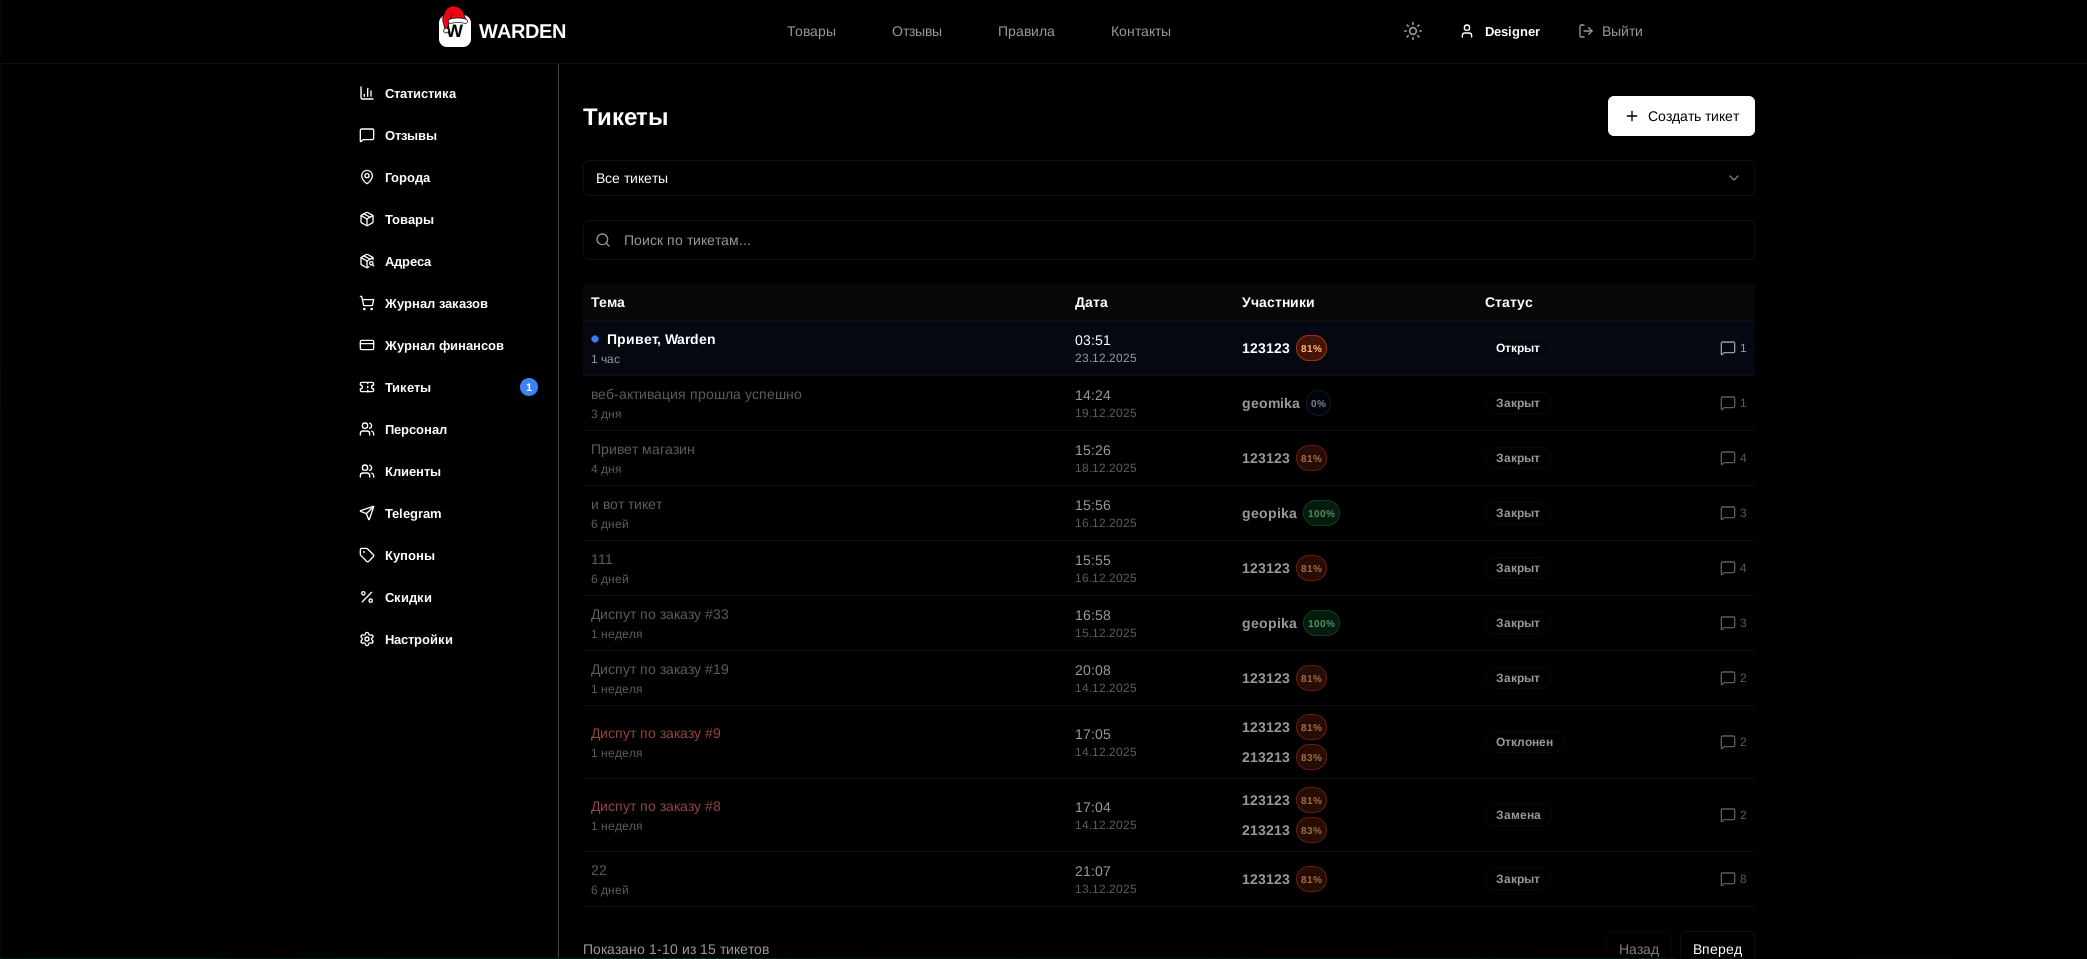2087x959 pixels.
Task: Go to Правила in the top menu
Action: click(1025, 31)
